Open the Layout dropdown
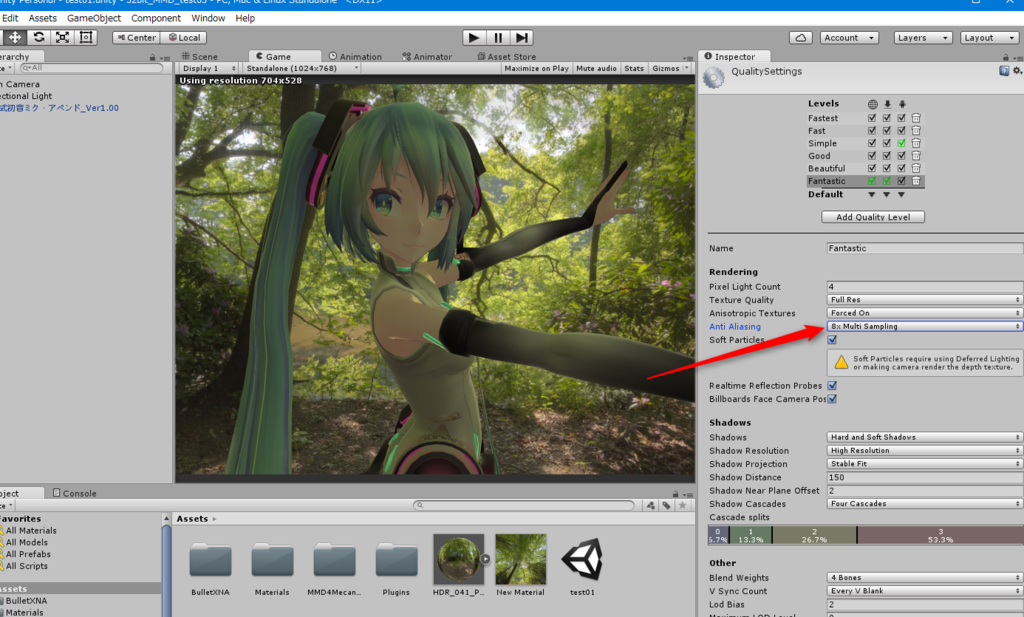Image resolution: width=1024 pixels, height=617 pixels. [990, 38]
